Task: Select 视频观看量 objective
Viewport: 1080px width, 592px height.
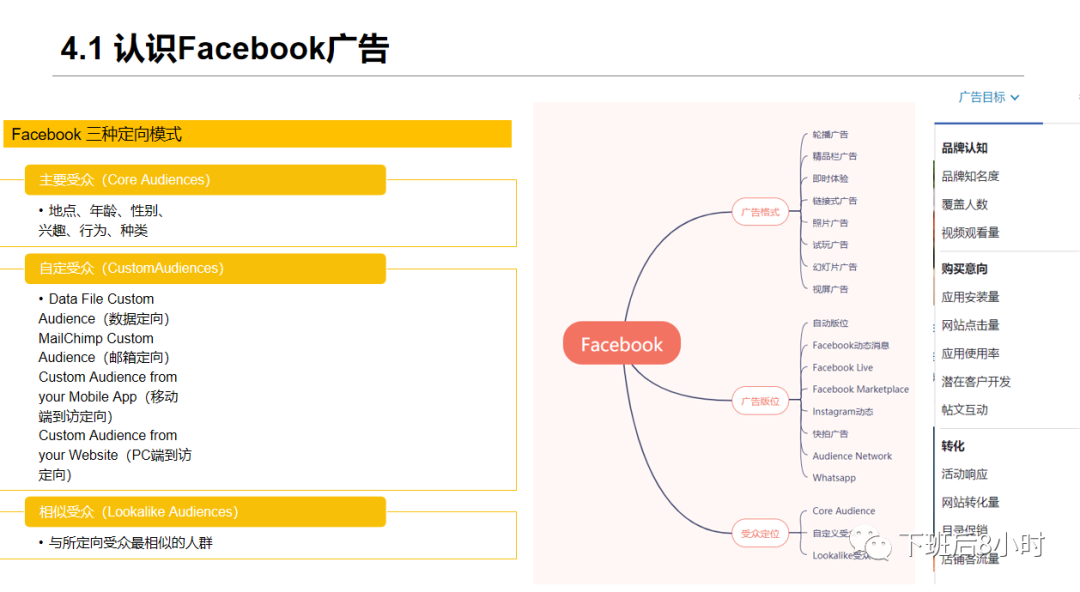Action: 970,233
